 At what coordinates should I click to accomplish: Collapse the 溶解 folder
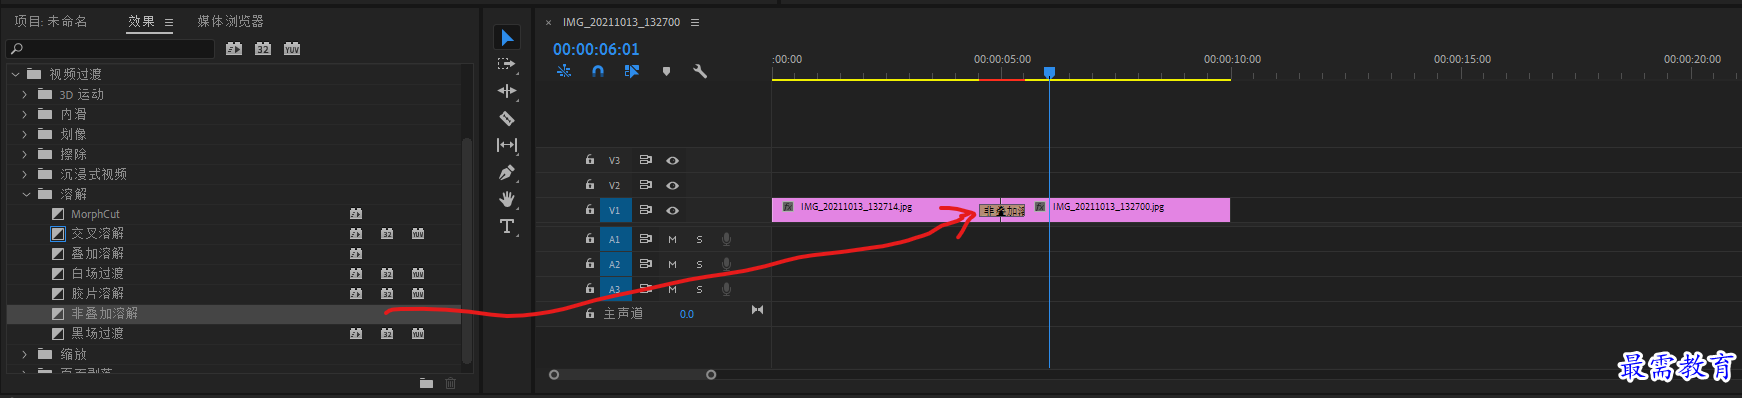tap(25, 194)
